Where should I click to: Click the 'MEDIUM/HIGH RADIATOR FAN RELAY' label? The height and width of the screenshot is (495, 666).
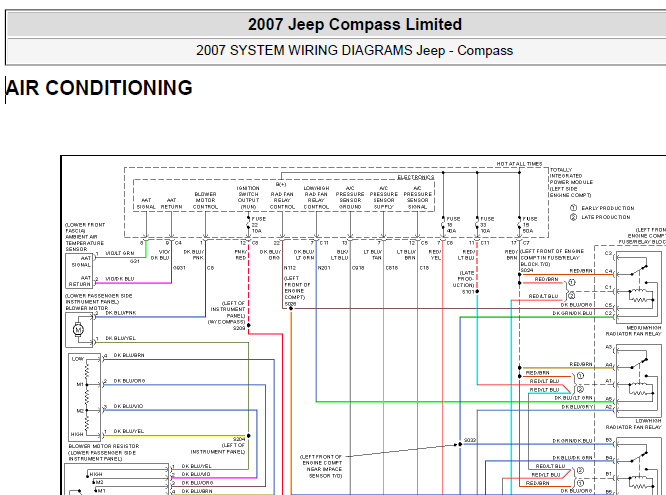pos(633,331)
